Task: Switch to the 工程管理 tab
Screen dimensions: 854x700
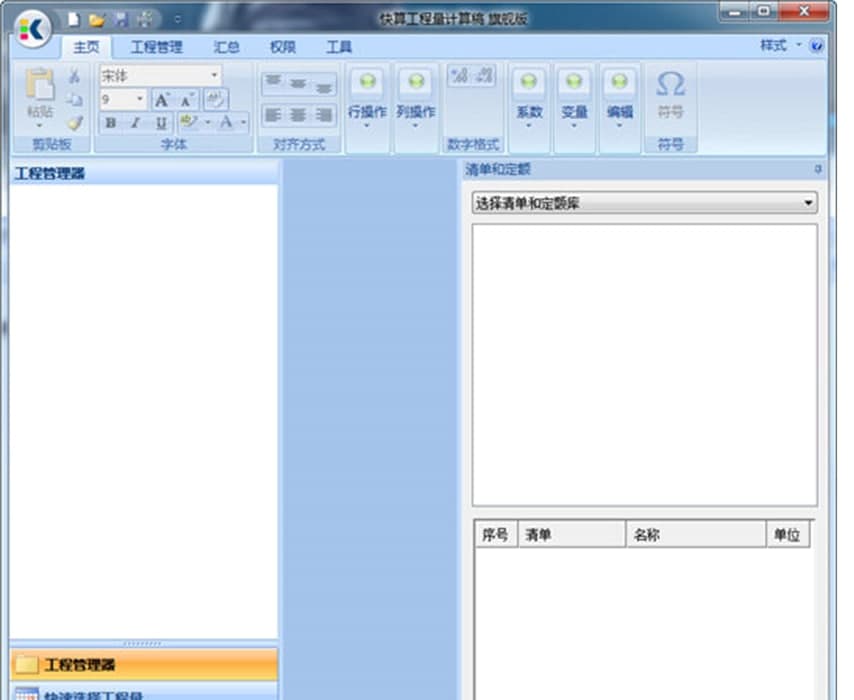Action: (156, 47)
